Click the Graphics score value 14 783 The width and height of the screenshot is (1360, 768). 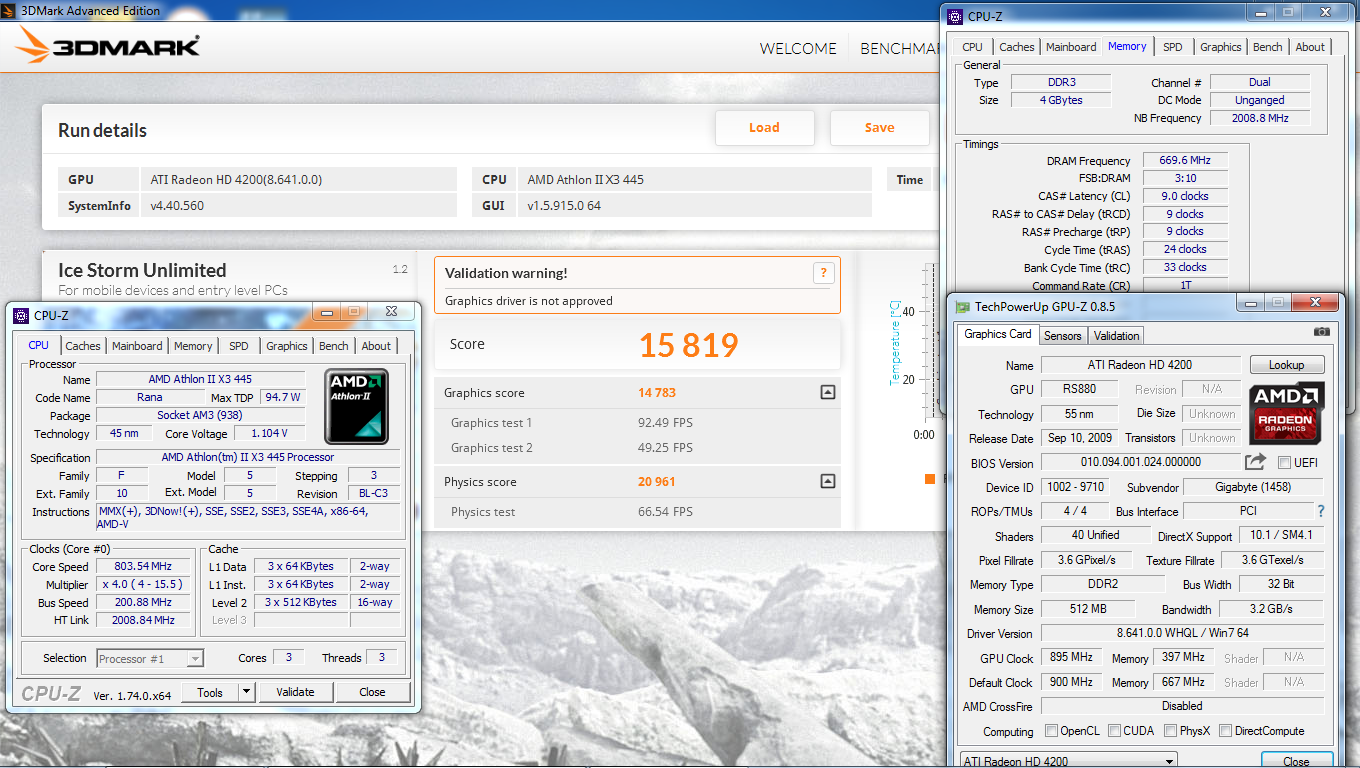point(657,393)
